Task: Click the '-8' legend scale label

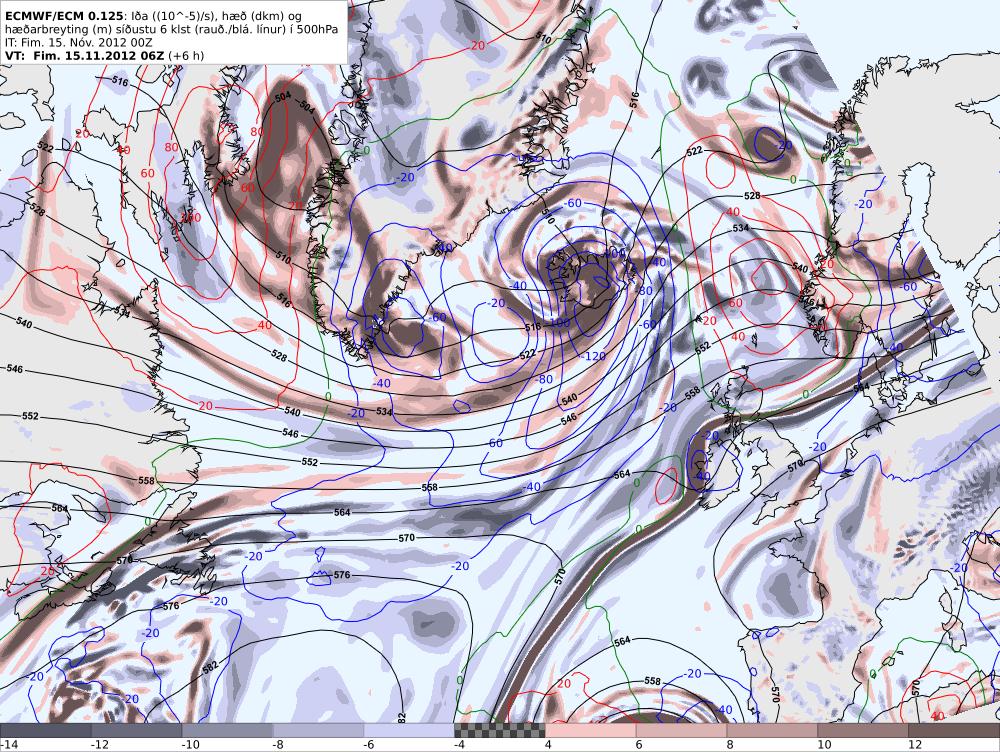Action: click(x=278, y=744)
